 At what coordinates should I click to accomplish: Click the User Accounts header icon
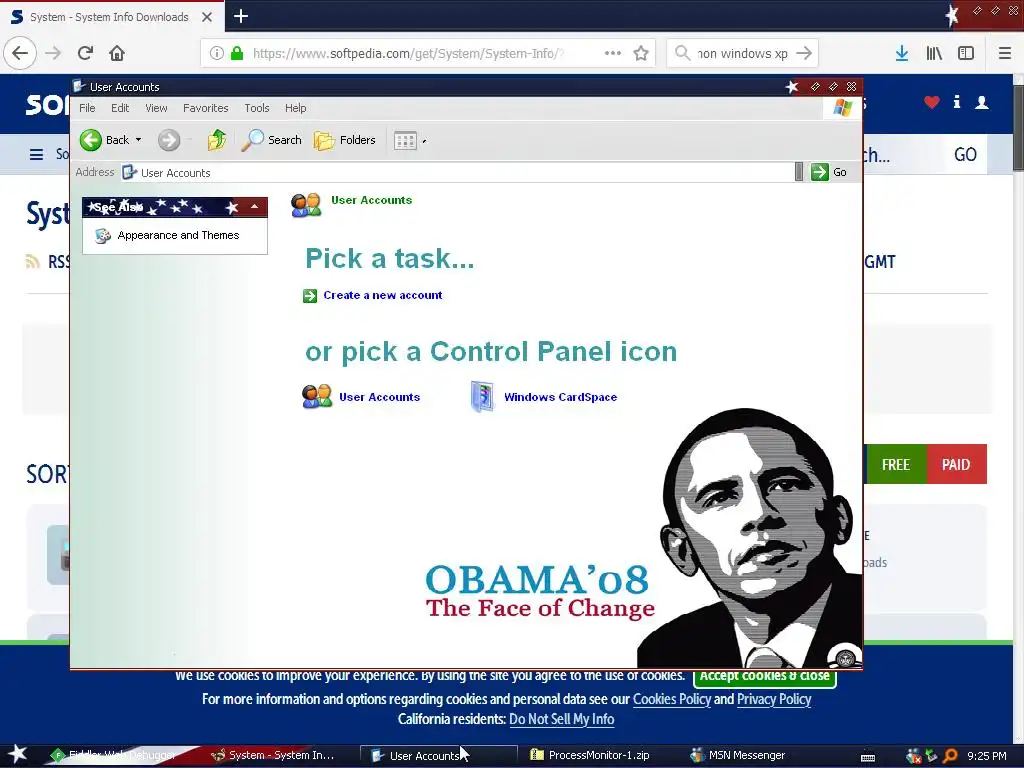[306, 204]
